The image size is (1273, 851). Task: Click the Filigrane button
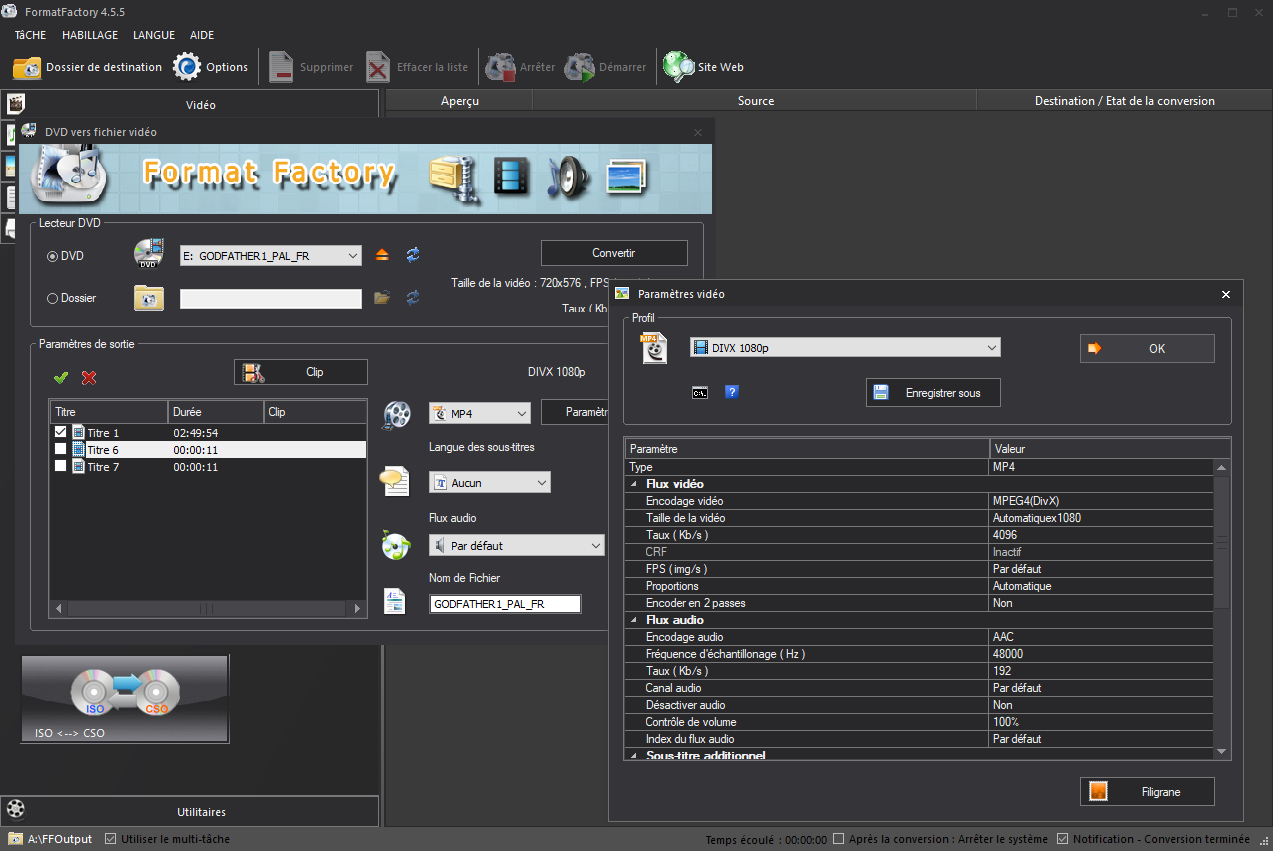(1147, 791)
